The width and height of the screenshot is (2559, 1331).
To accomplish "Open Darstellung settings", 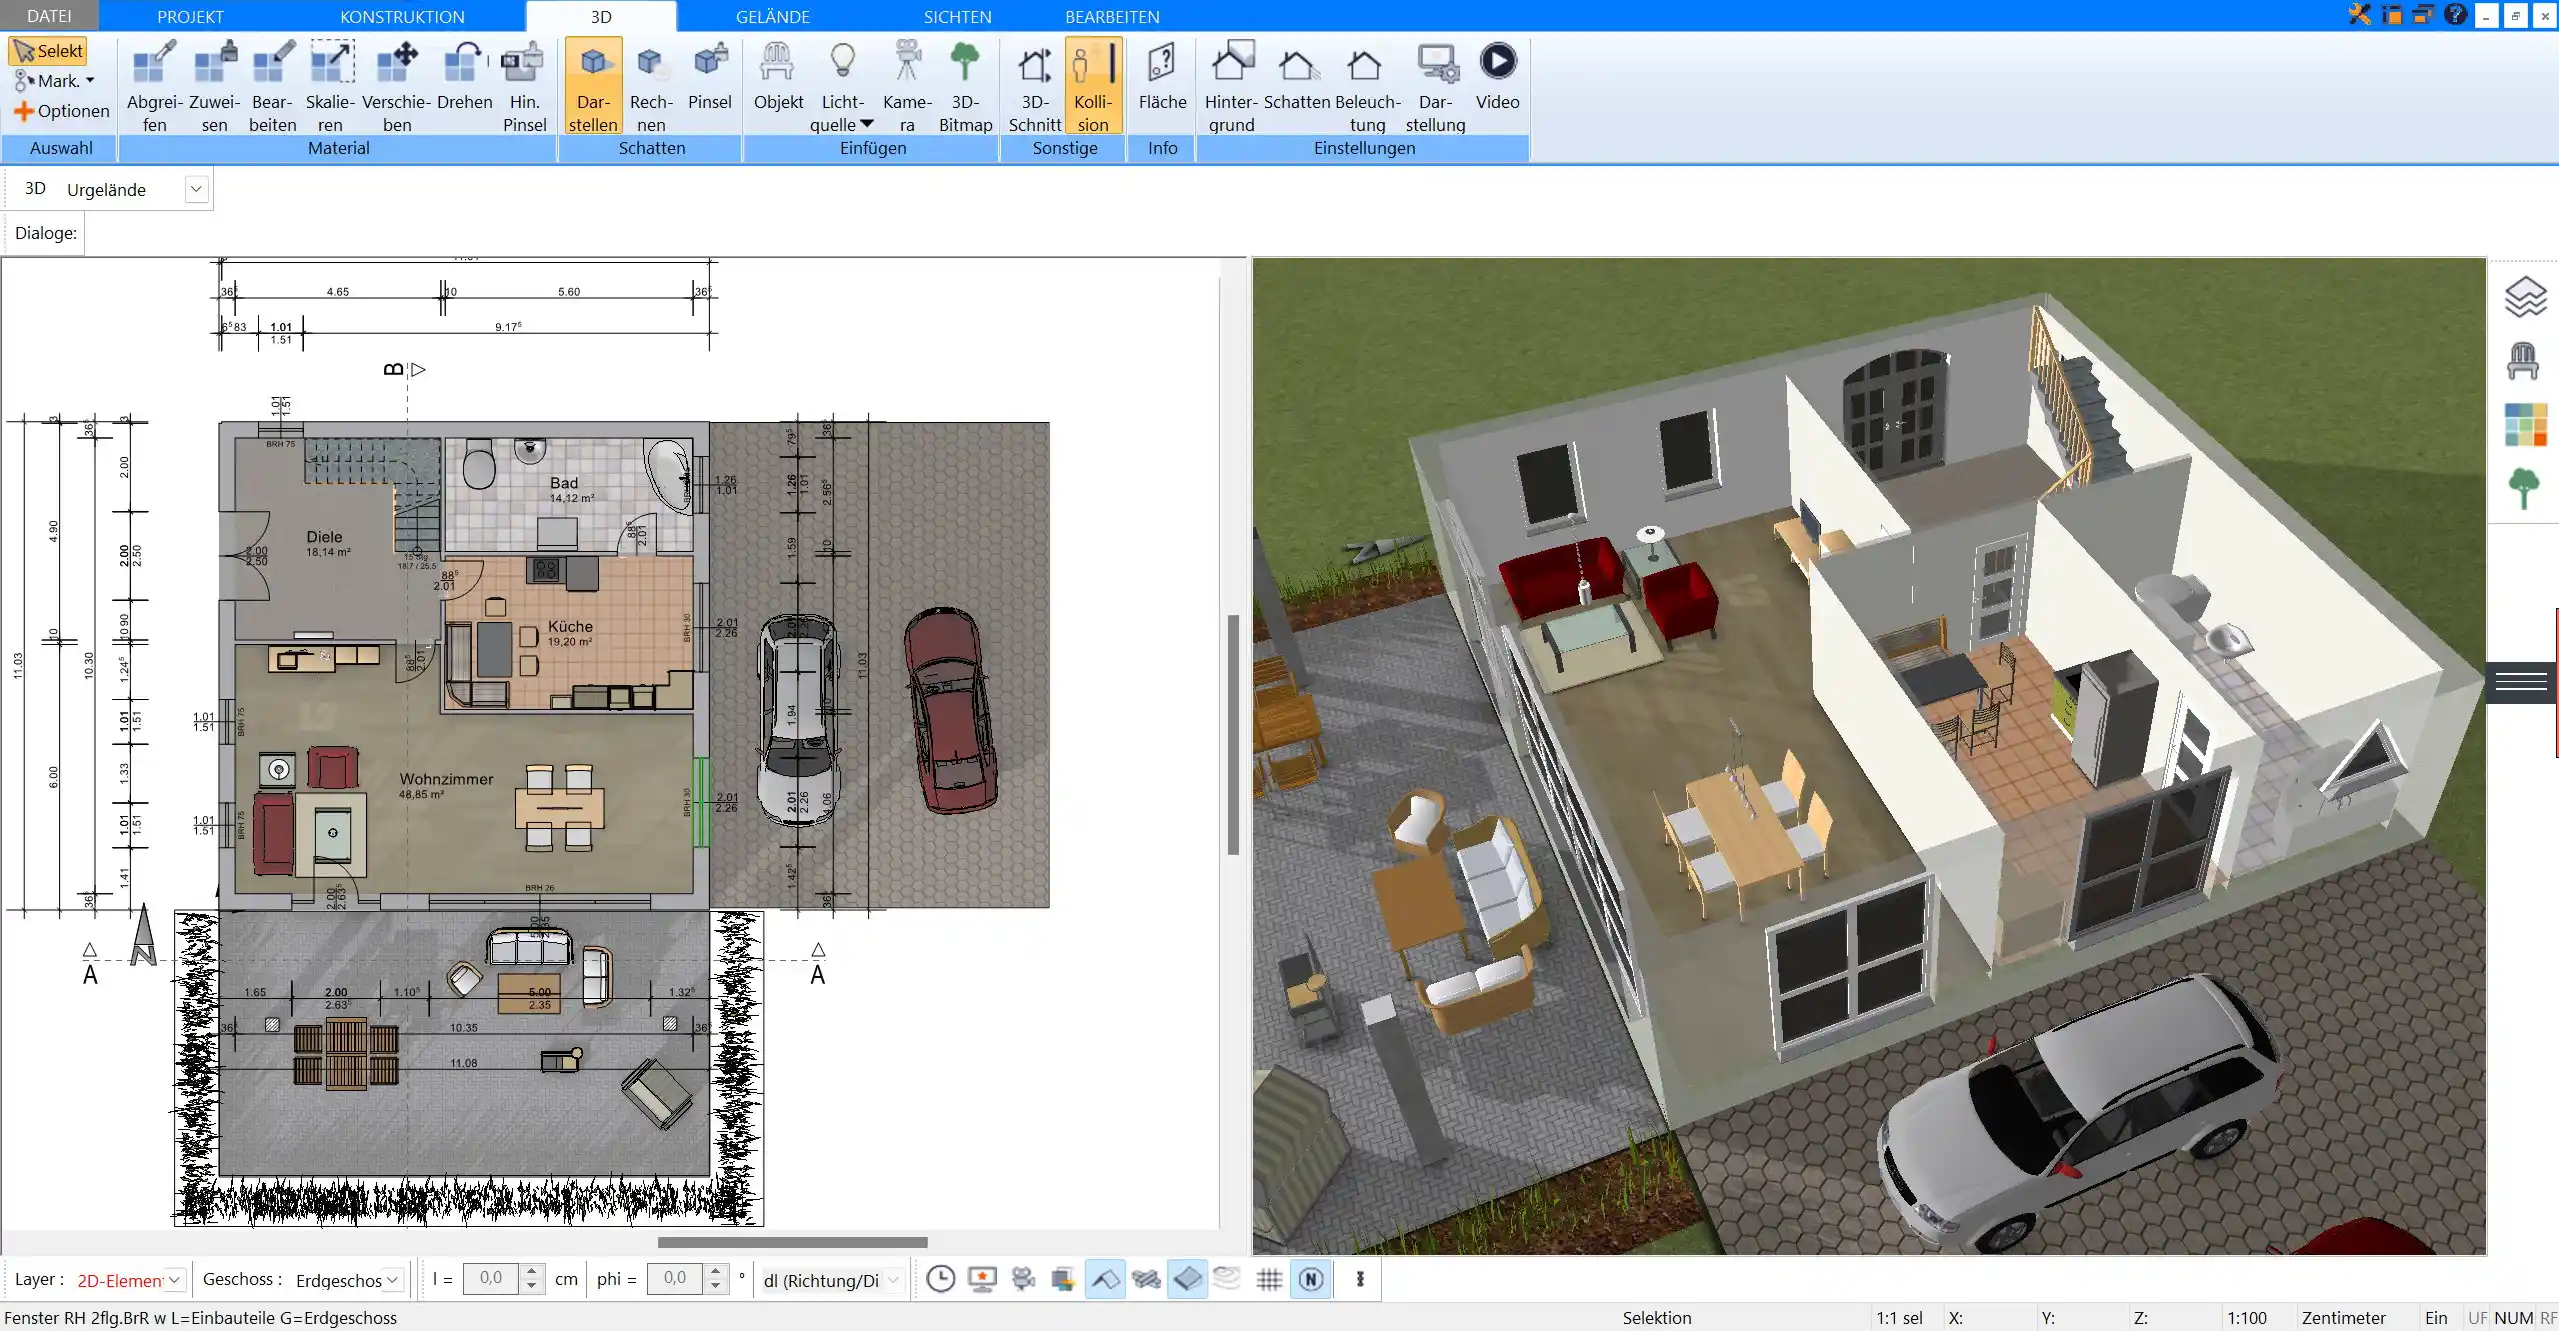I will click(x=1435, y=87).
